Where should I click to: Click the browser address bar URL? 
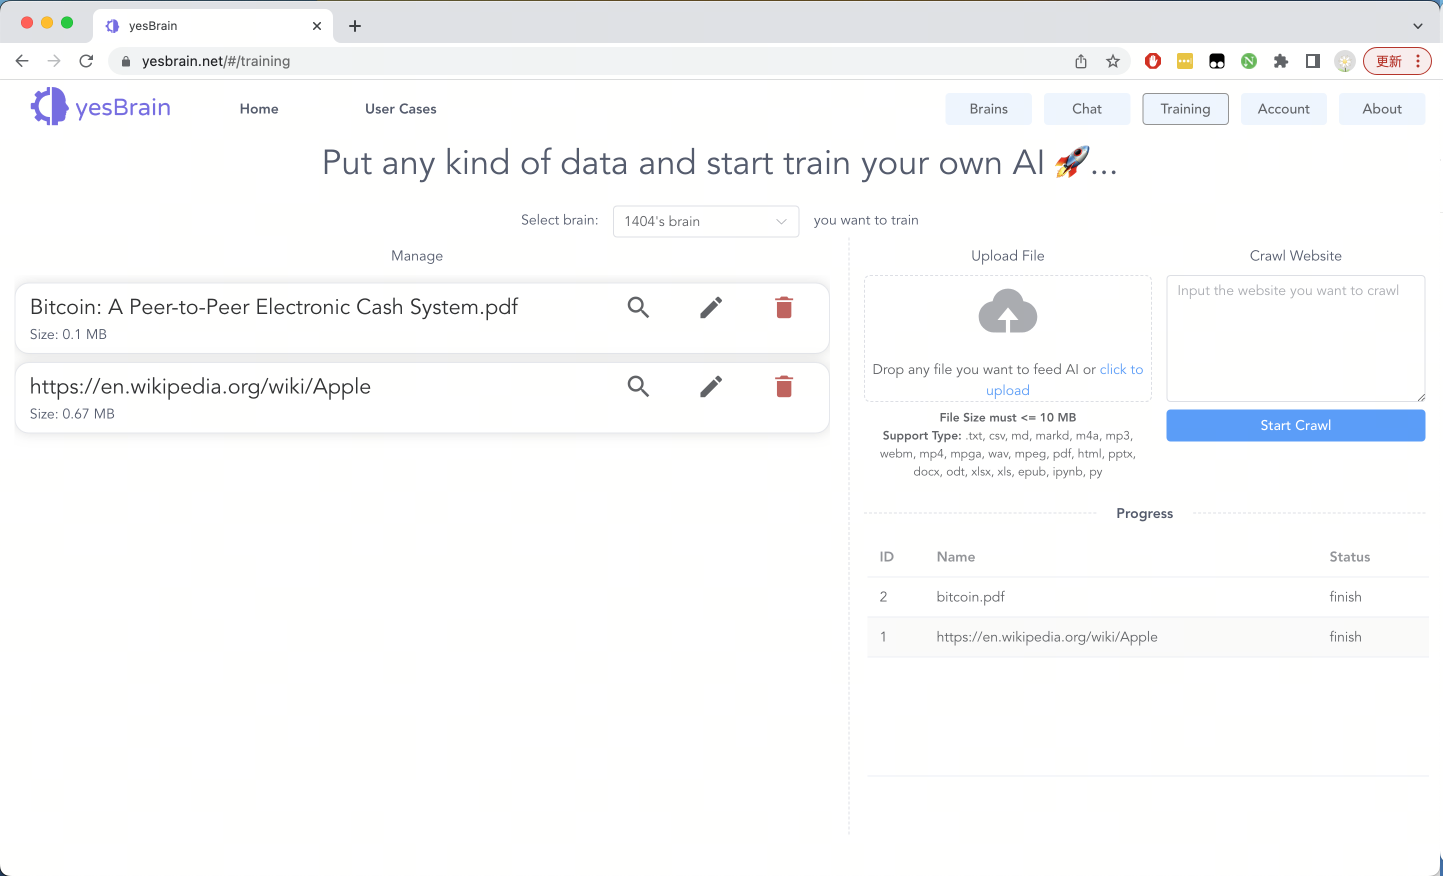(x=216, y=61)
